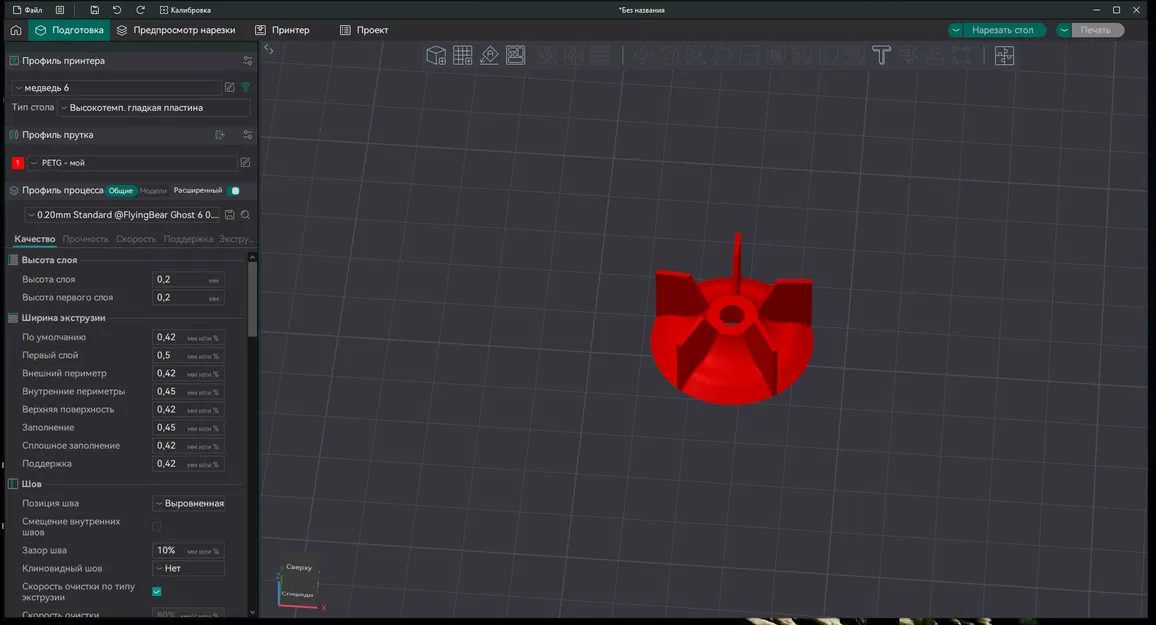Viewport: 1156px width, 625px height.
Task: Click the add filament icon
Action: coord(220,135)
